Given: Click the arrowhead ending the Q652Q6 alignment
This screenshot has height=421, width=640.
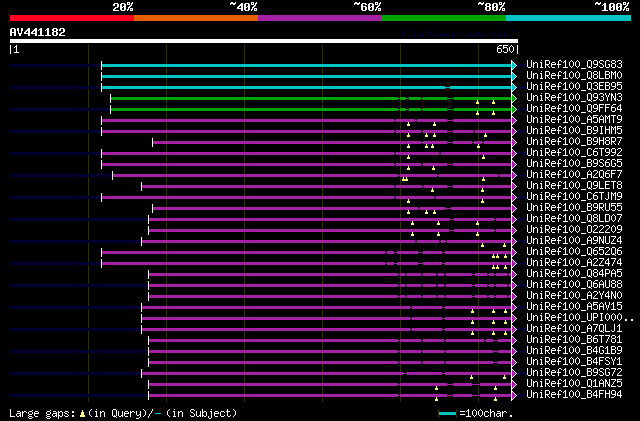Looking at the screenshot, I should (514, 253).
